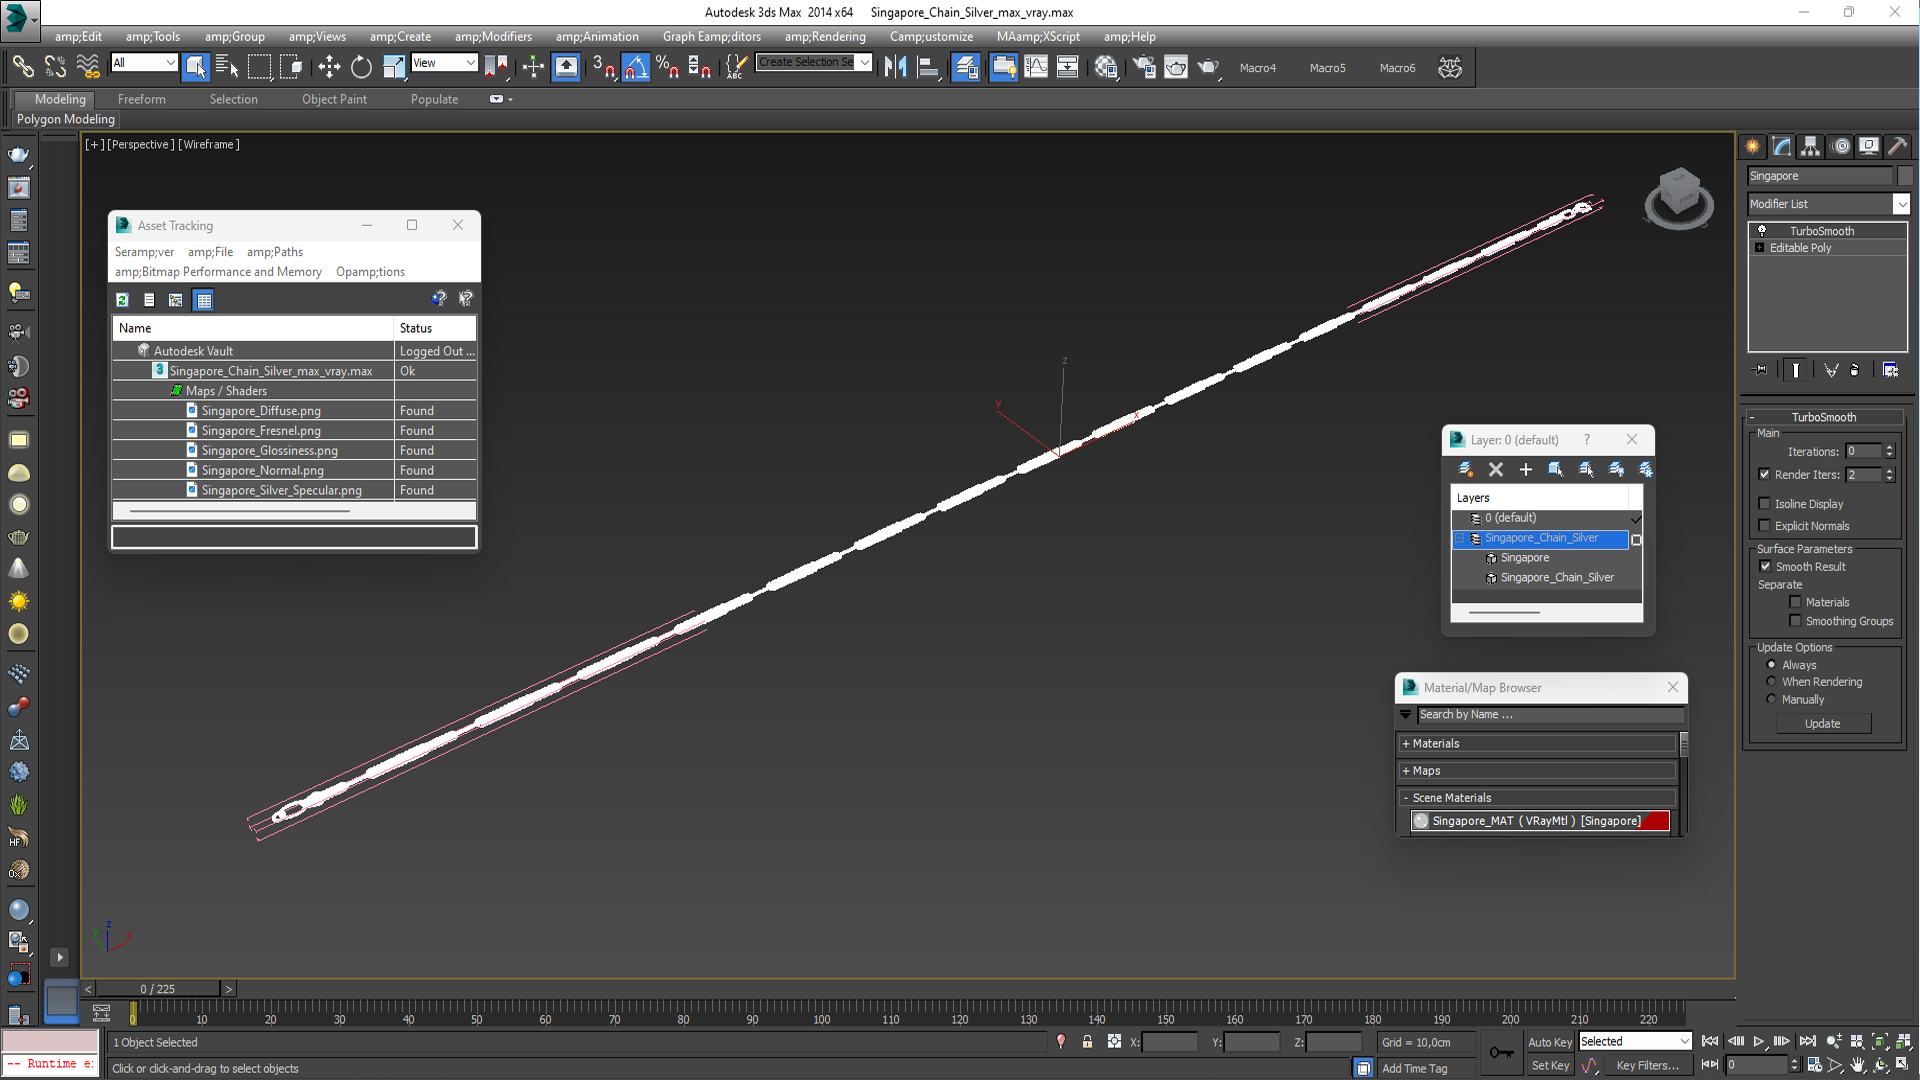
Task: Enable Separate by Materials checkbox
Action: 1795,602
